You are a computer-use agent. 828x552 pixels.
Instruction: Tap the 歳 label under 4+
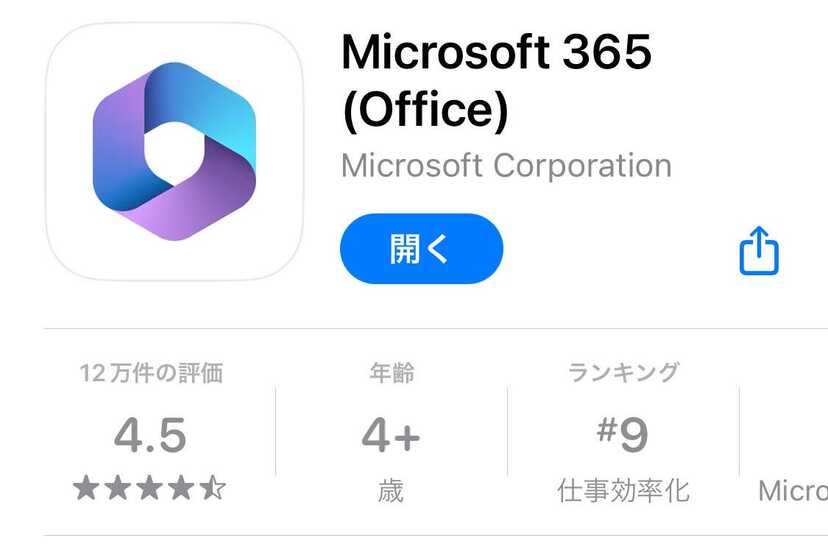391,491
